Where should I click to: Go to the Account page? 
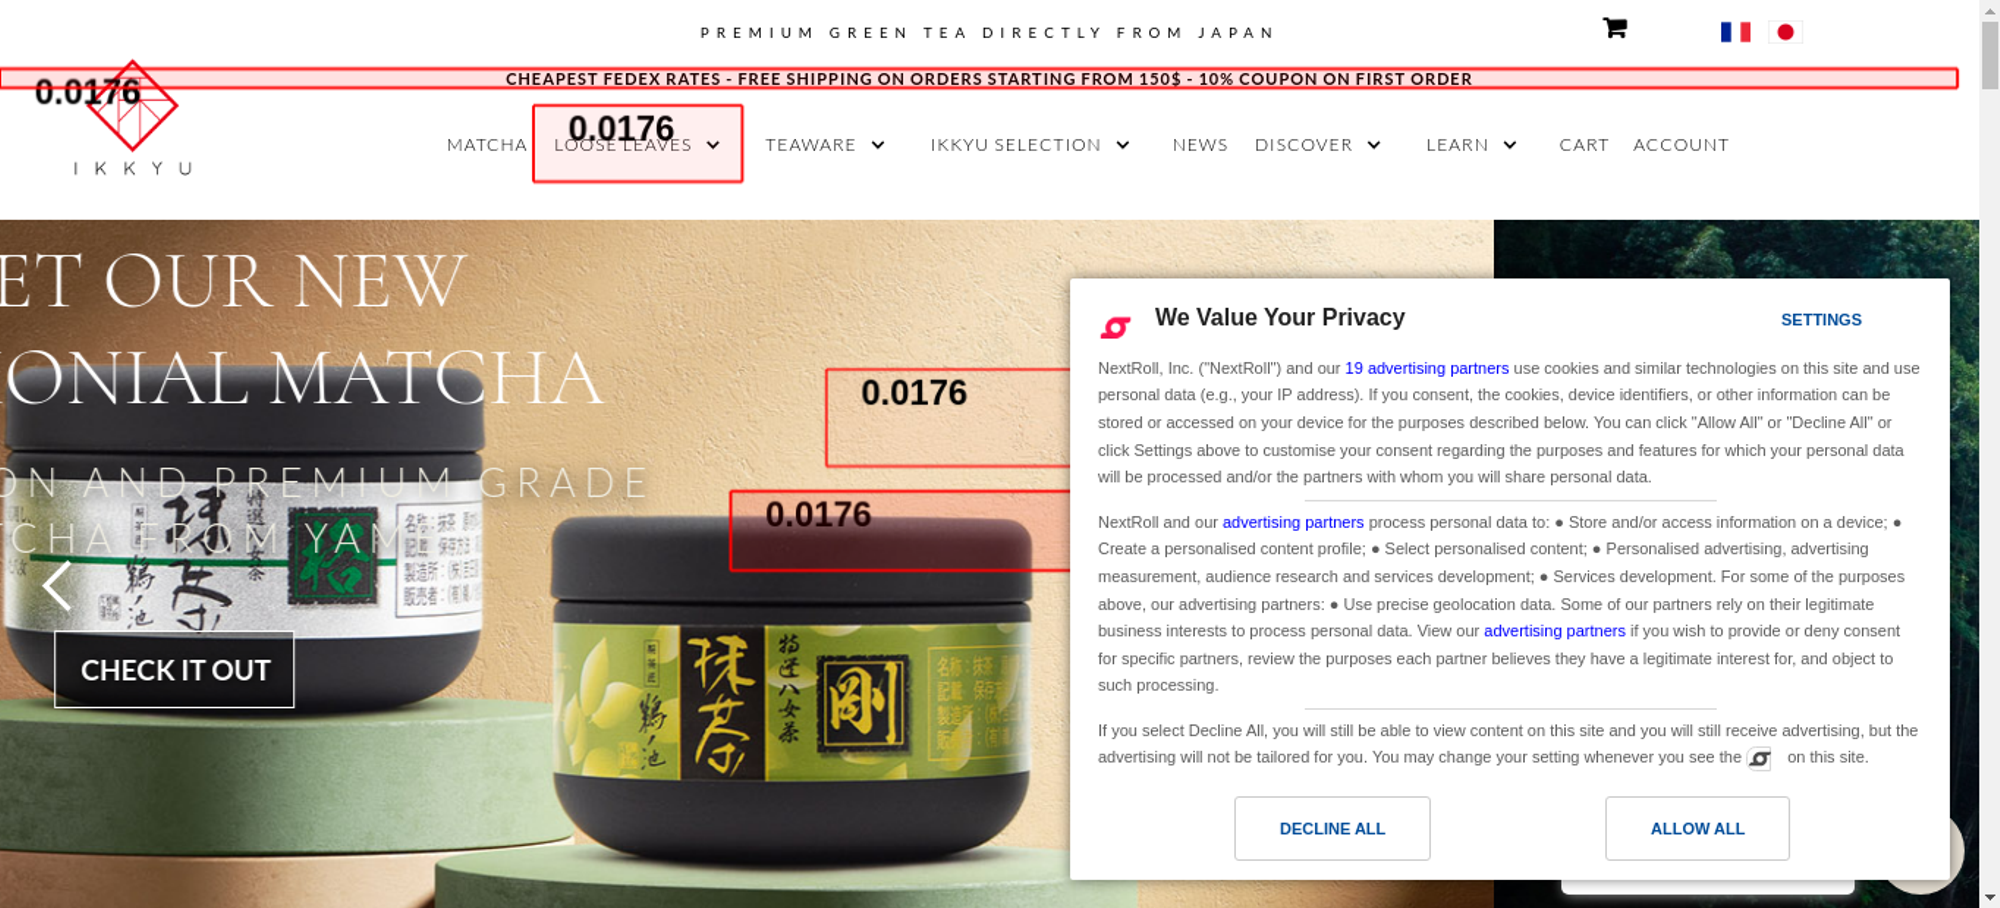coord(1680,145)
